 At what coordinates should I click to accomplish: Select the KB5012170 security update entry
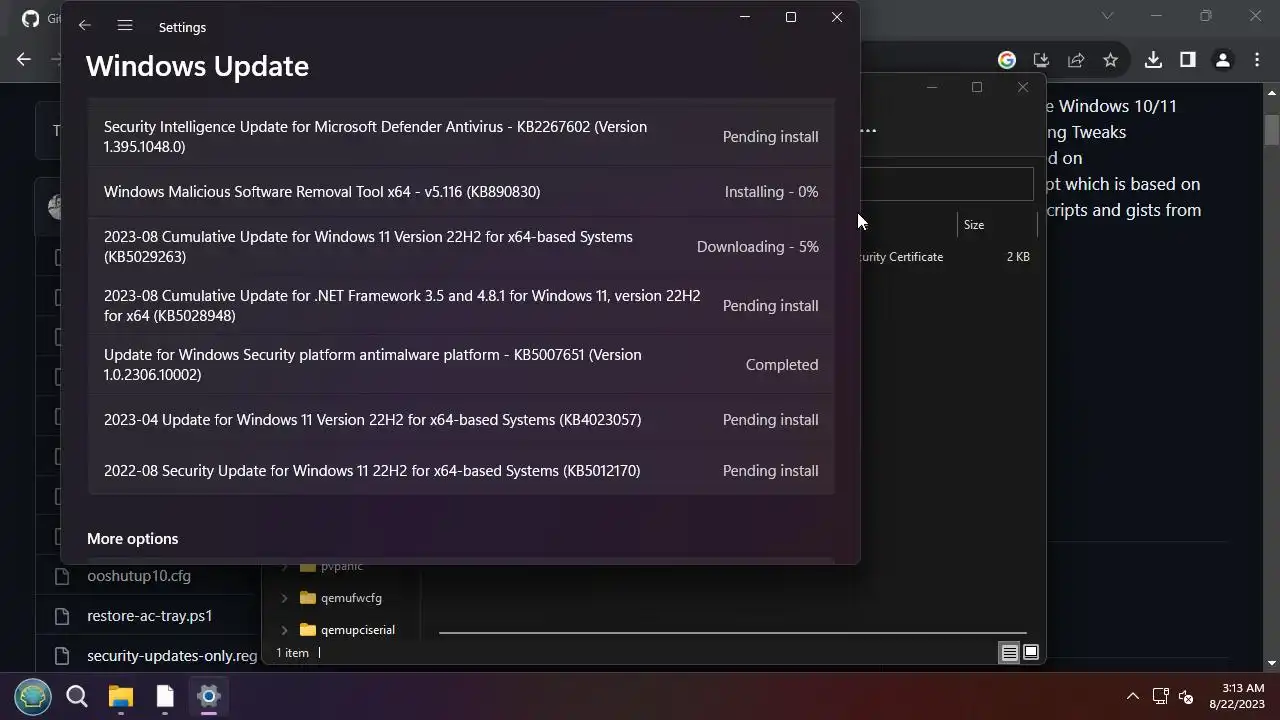461,471
